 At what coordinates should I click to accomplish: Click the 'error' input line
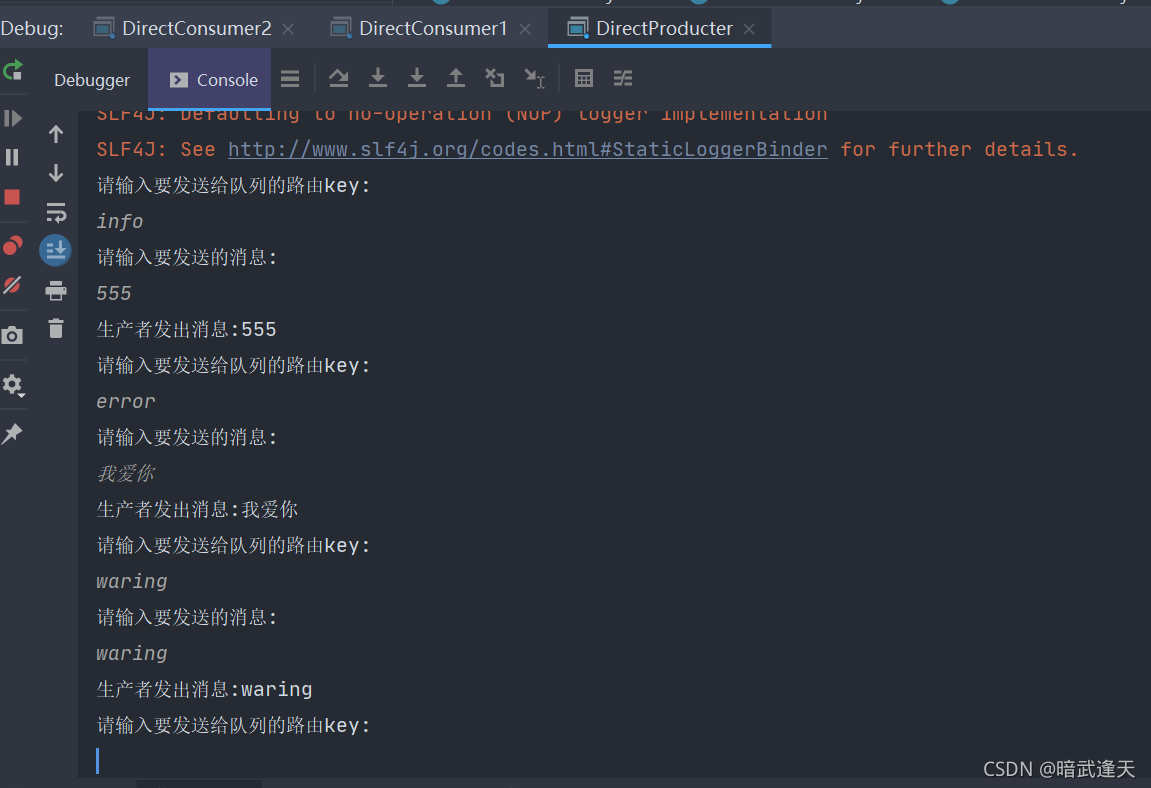pyautogui.click(x=126, y=401)
